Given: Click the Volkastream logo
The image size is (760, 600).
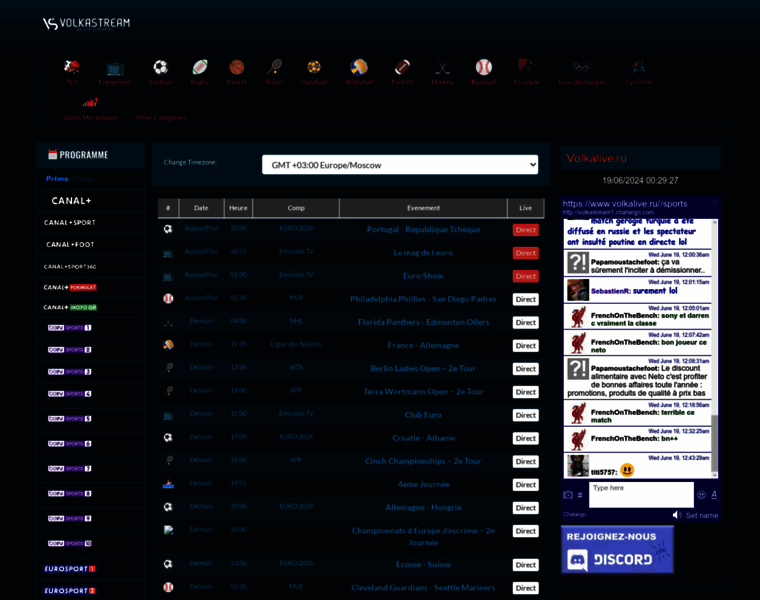Looking at the screenshot, I should coord(87,23).
